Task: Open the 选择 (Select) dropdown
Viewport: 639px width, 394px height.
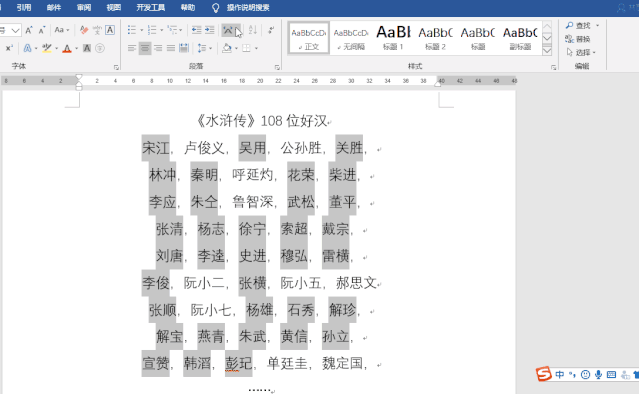Action: tap(581, 52)
